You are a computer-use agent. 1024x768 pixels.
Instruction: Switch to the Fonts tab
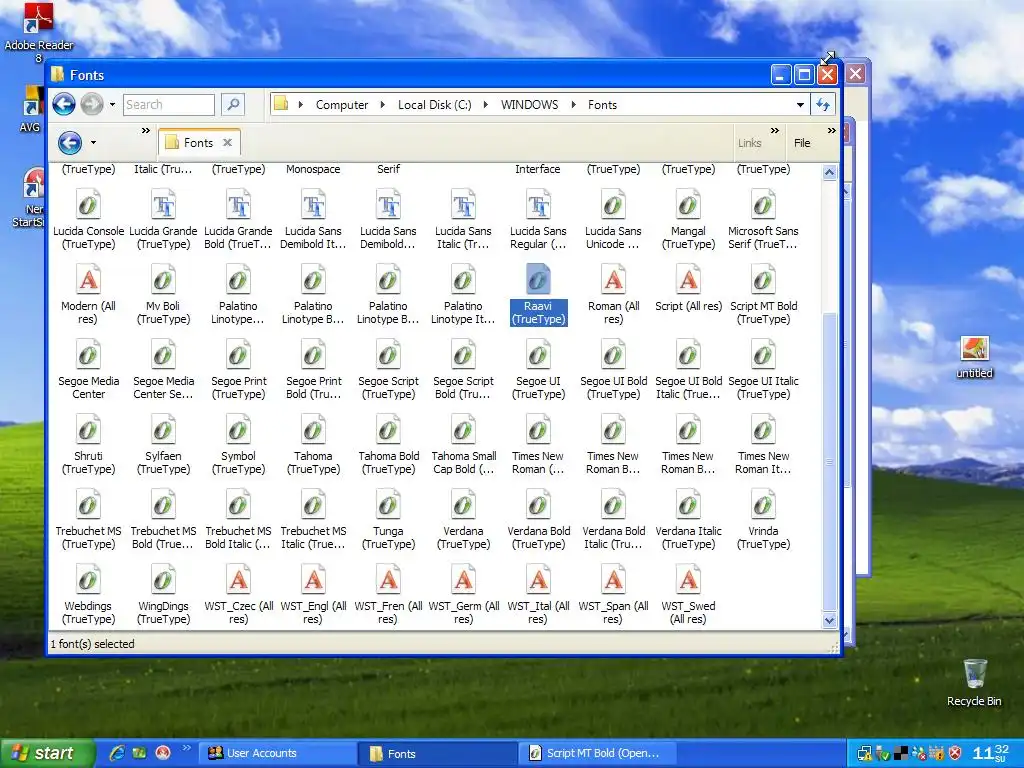tap(199, 143)
